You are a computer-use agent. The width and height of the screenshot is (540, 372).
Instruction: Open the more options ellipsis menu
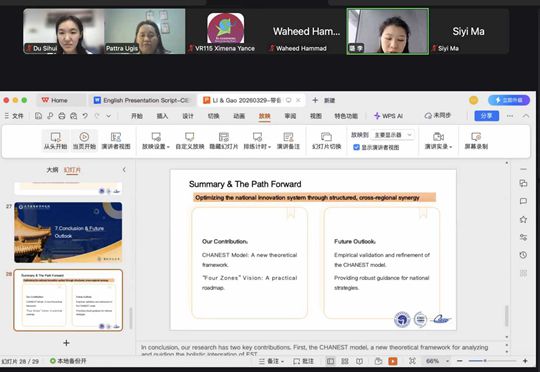pyautogui.click(x=510, y=116)
